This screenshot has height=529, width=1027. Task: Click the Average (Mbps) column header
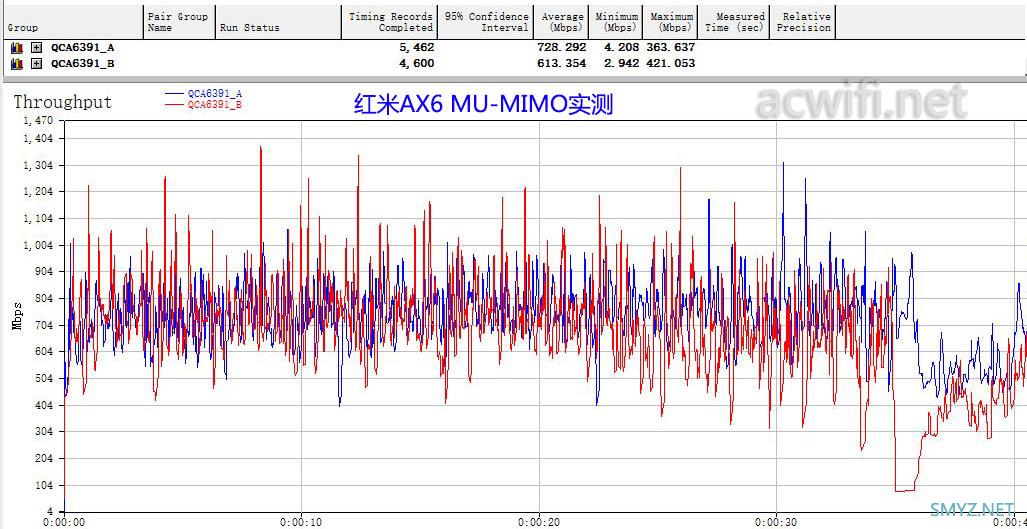(x=563, y=22)
